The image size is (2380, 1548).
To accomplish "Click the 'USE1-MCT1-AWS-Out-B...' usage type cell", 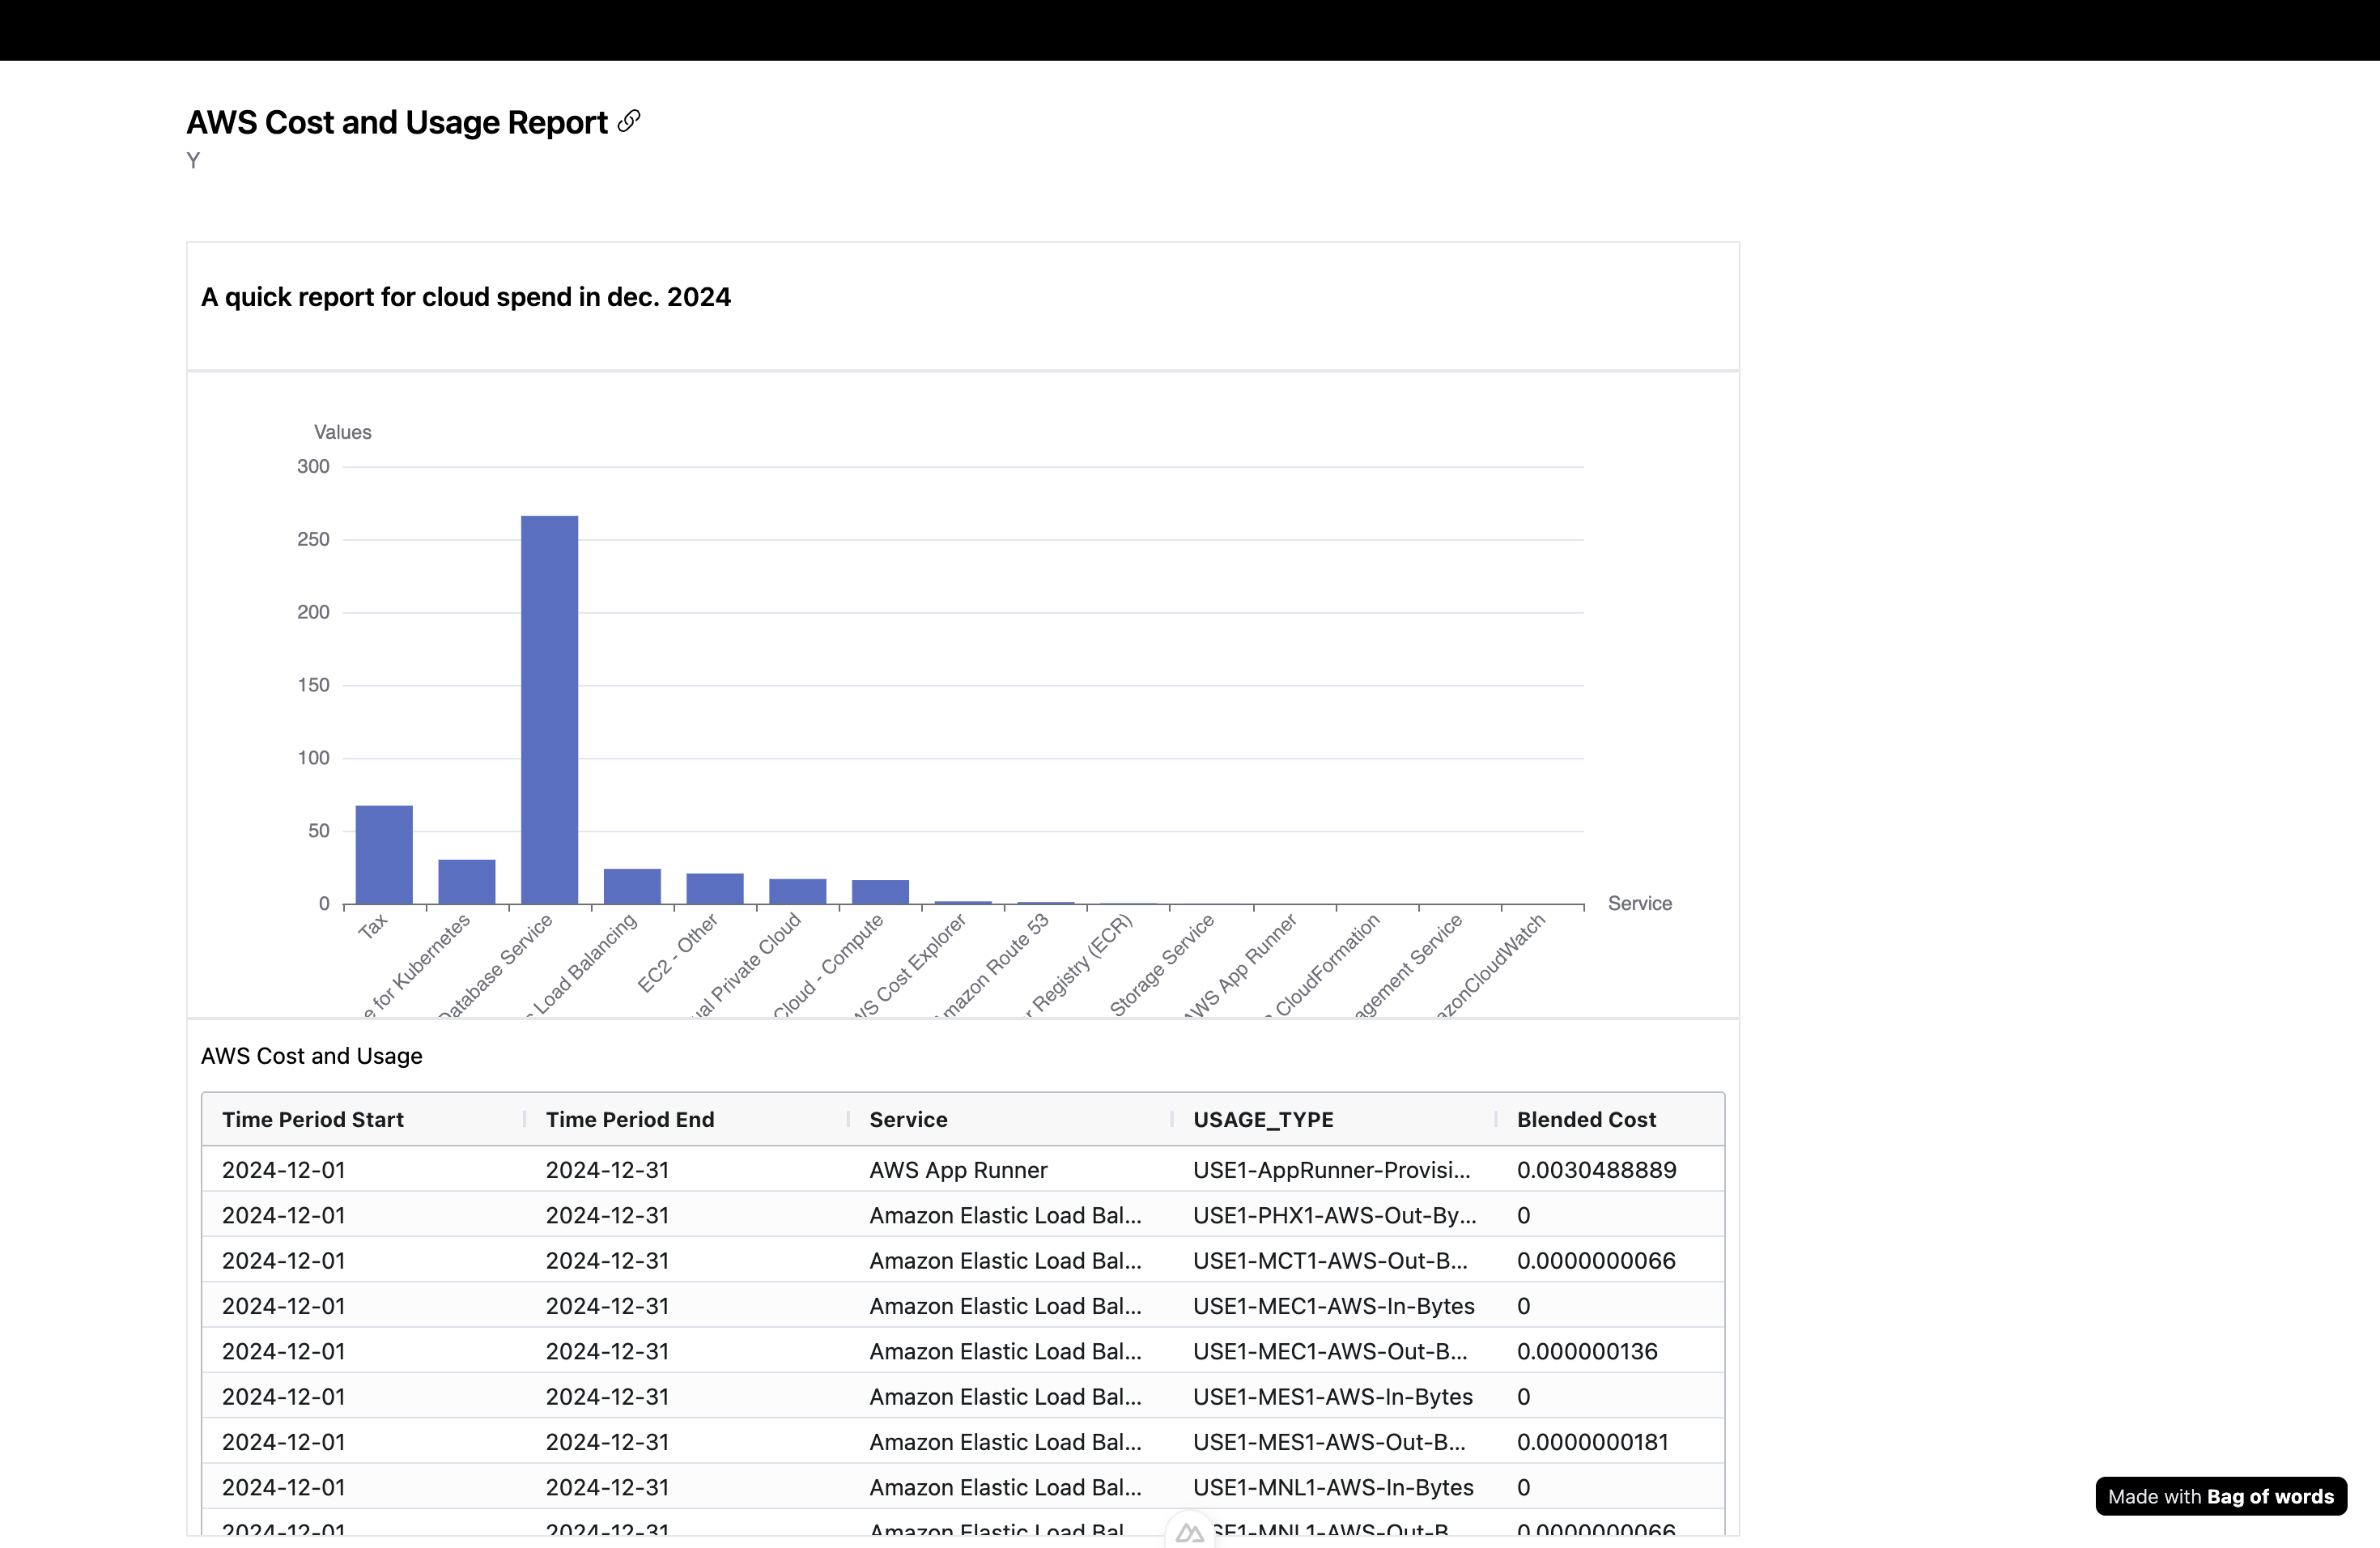I will [x=1331, y=1261].
